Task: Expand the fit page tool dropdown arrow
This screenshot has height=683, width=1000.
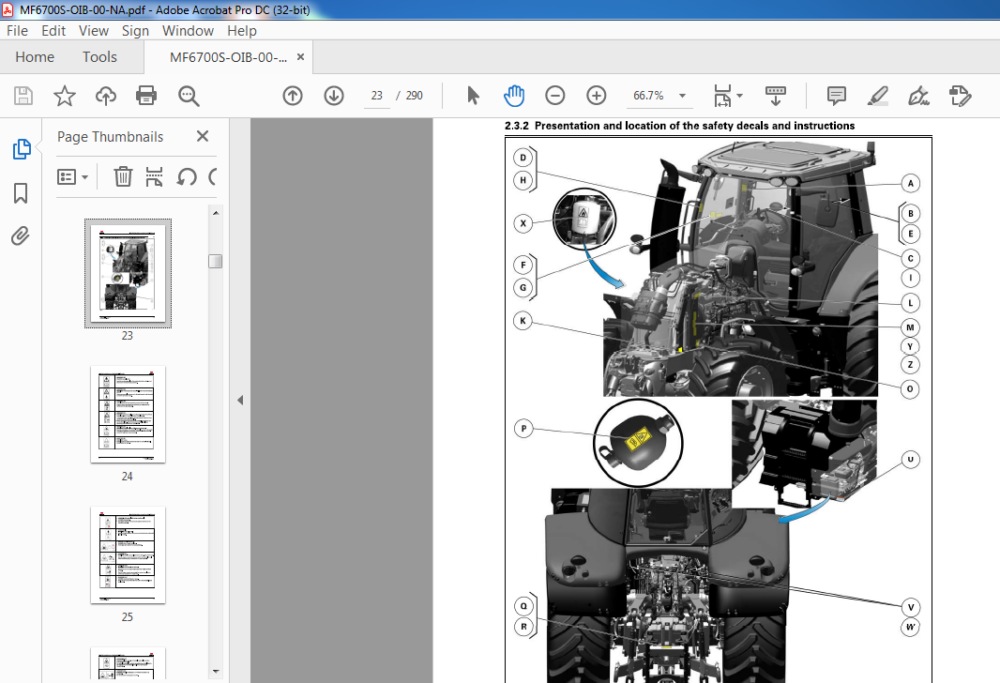Action: pos(740,96)
